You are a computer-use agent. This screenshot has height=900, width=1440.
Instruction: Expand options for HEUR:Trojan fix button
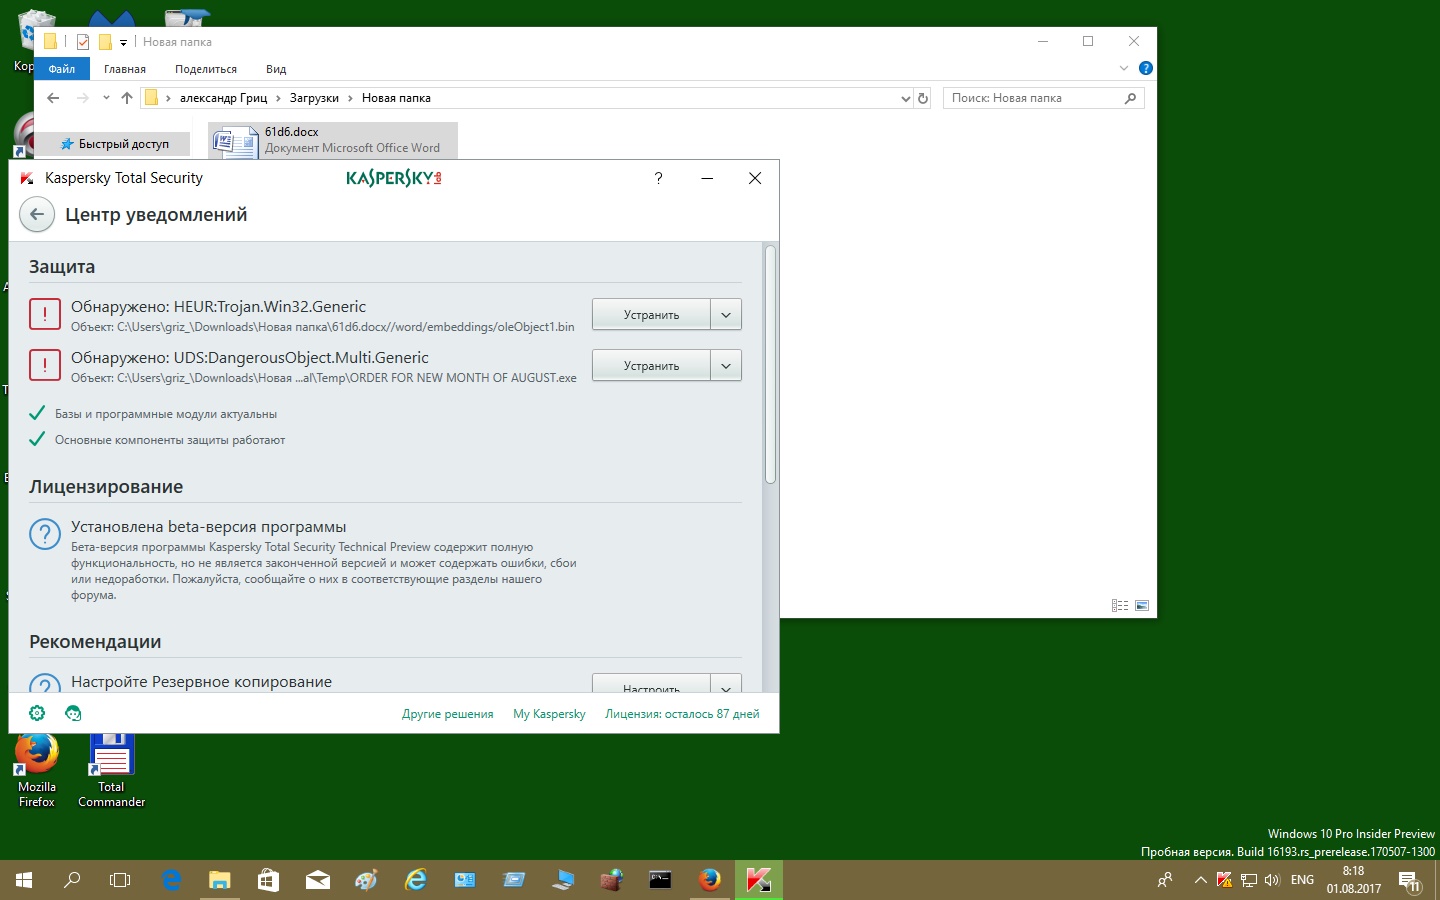(726, 314)
